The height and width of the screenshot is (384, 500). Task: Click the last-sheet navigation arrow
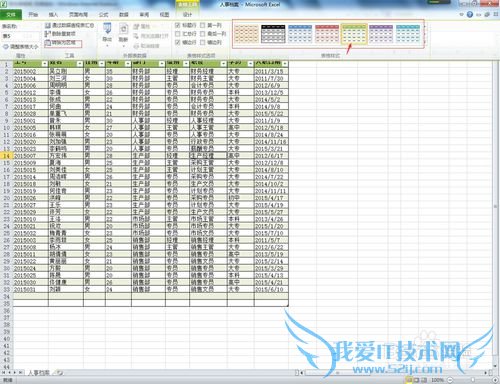(x=20, y=373)
